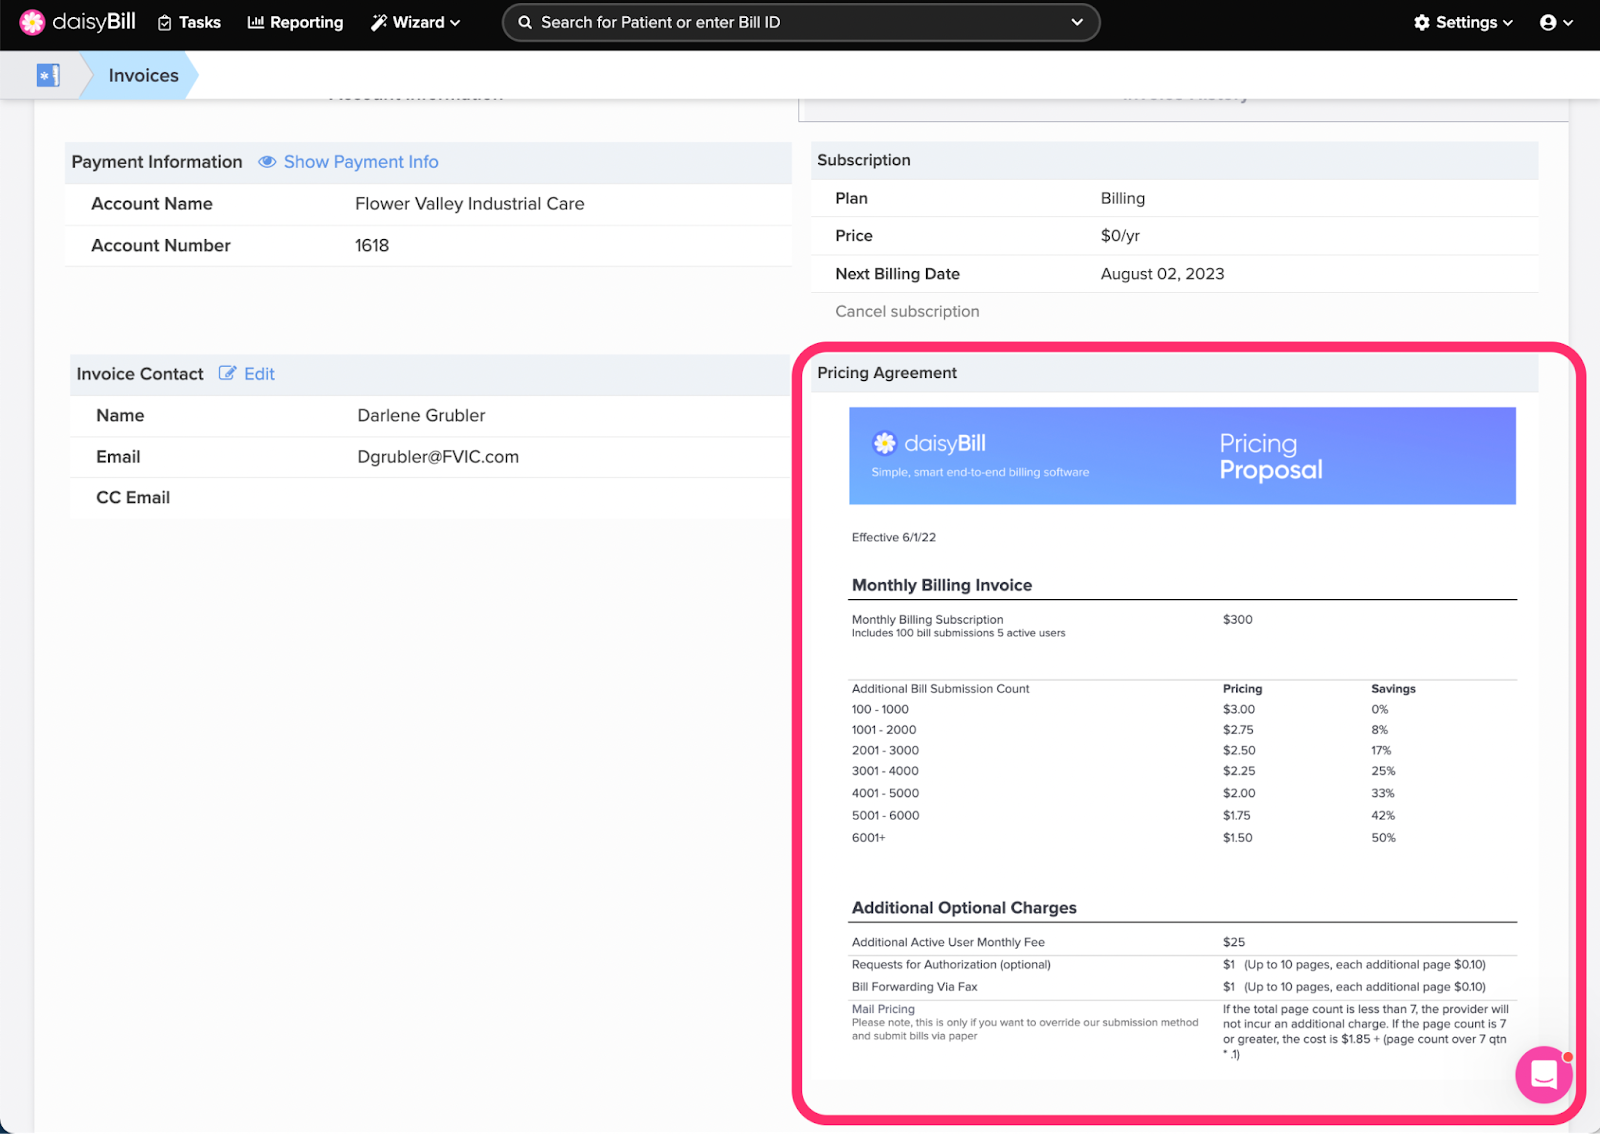1600x1134 pixels.
Task: Click the Pricing Agreement section header
Action: [x=1174, y=373]
